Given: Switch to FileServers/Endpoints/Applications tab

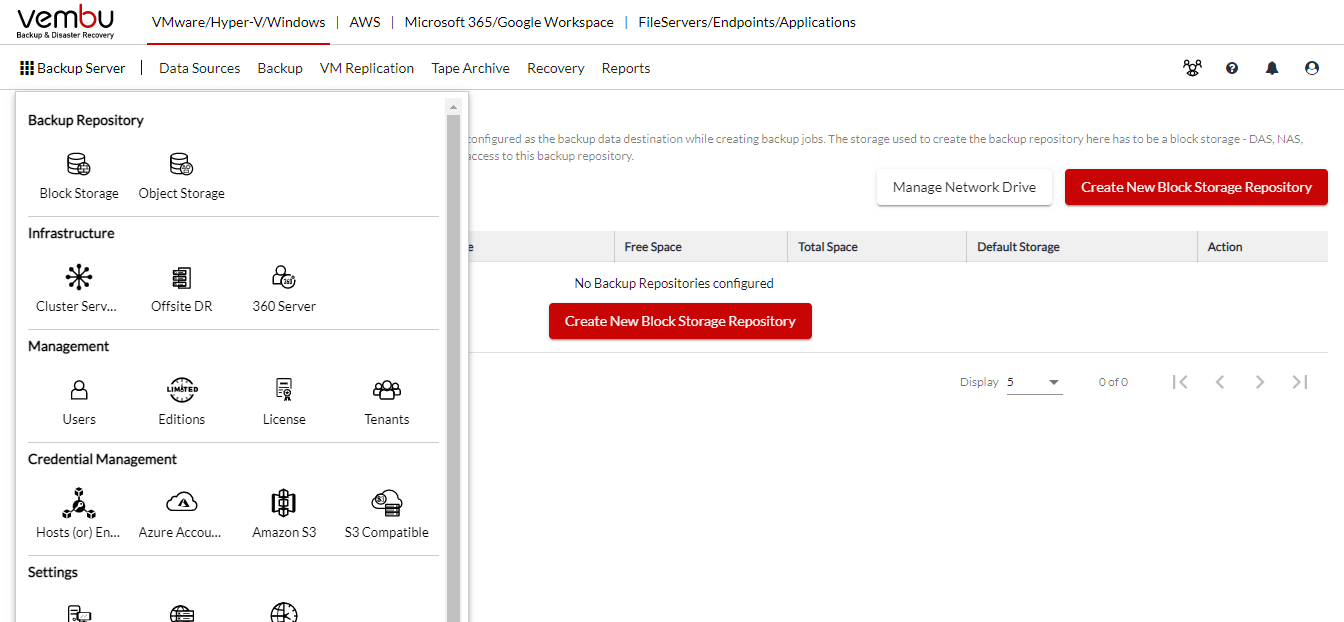Looking at the screenshot, I should pyautogui.click(x=747, y=22).
